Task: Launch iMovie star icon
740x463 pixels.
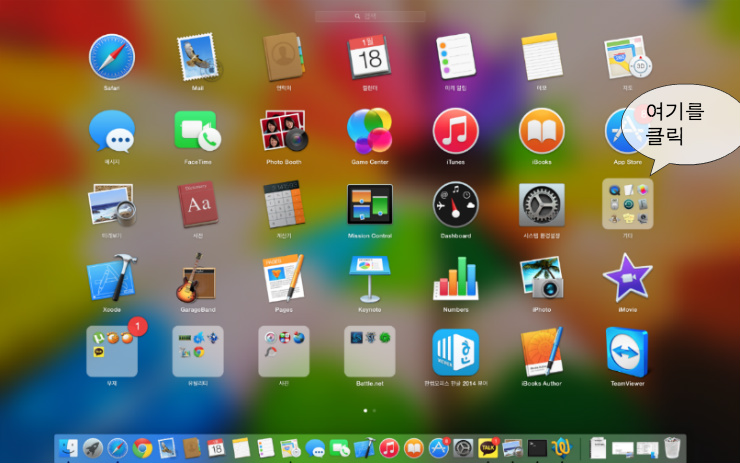Action: (x=627, y=276)
